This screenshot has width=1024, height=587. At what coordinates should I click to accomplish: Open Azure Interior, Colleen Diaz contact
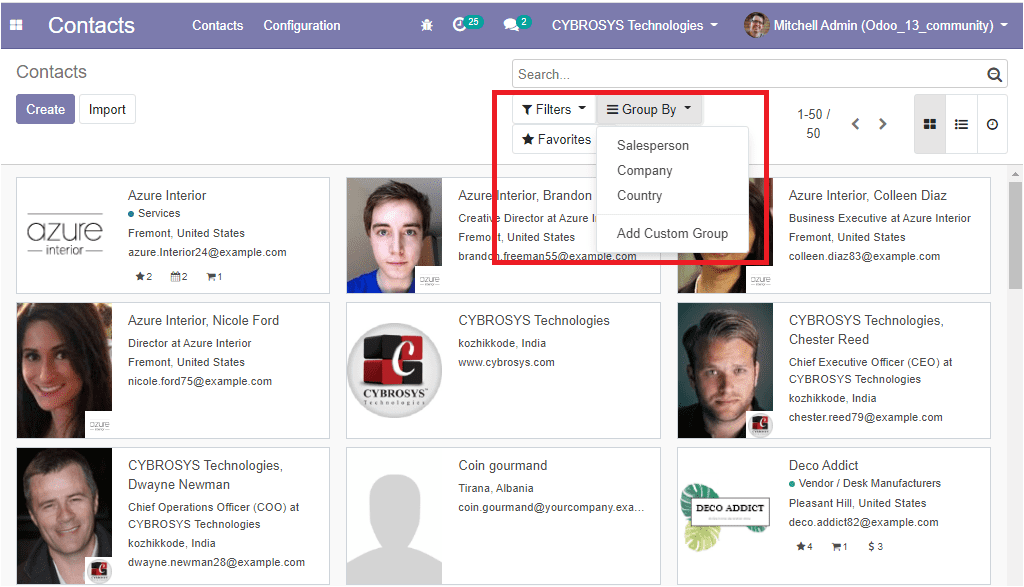click(x=867, y=195)
